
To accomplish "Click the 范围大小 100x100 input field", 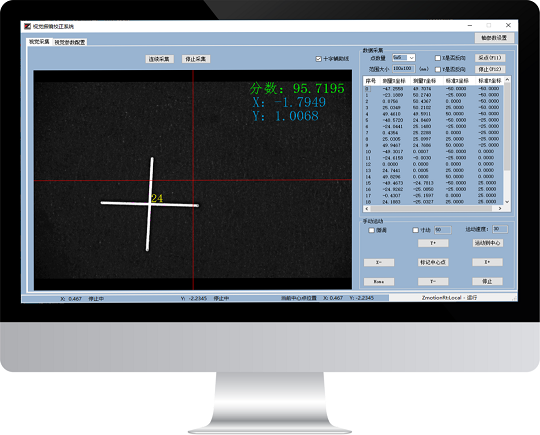I will tap(404, 69).
